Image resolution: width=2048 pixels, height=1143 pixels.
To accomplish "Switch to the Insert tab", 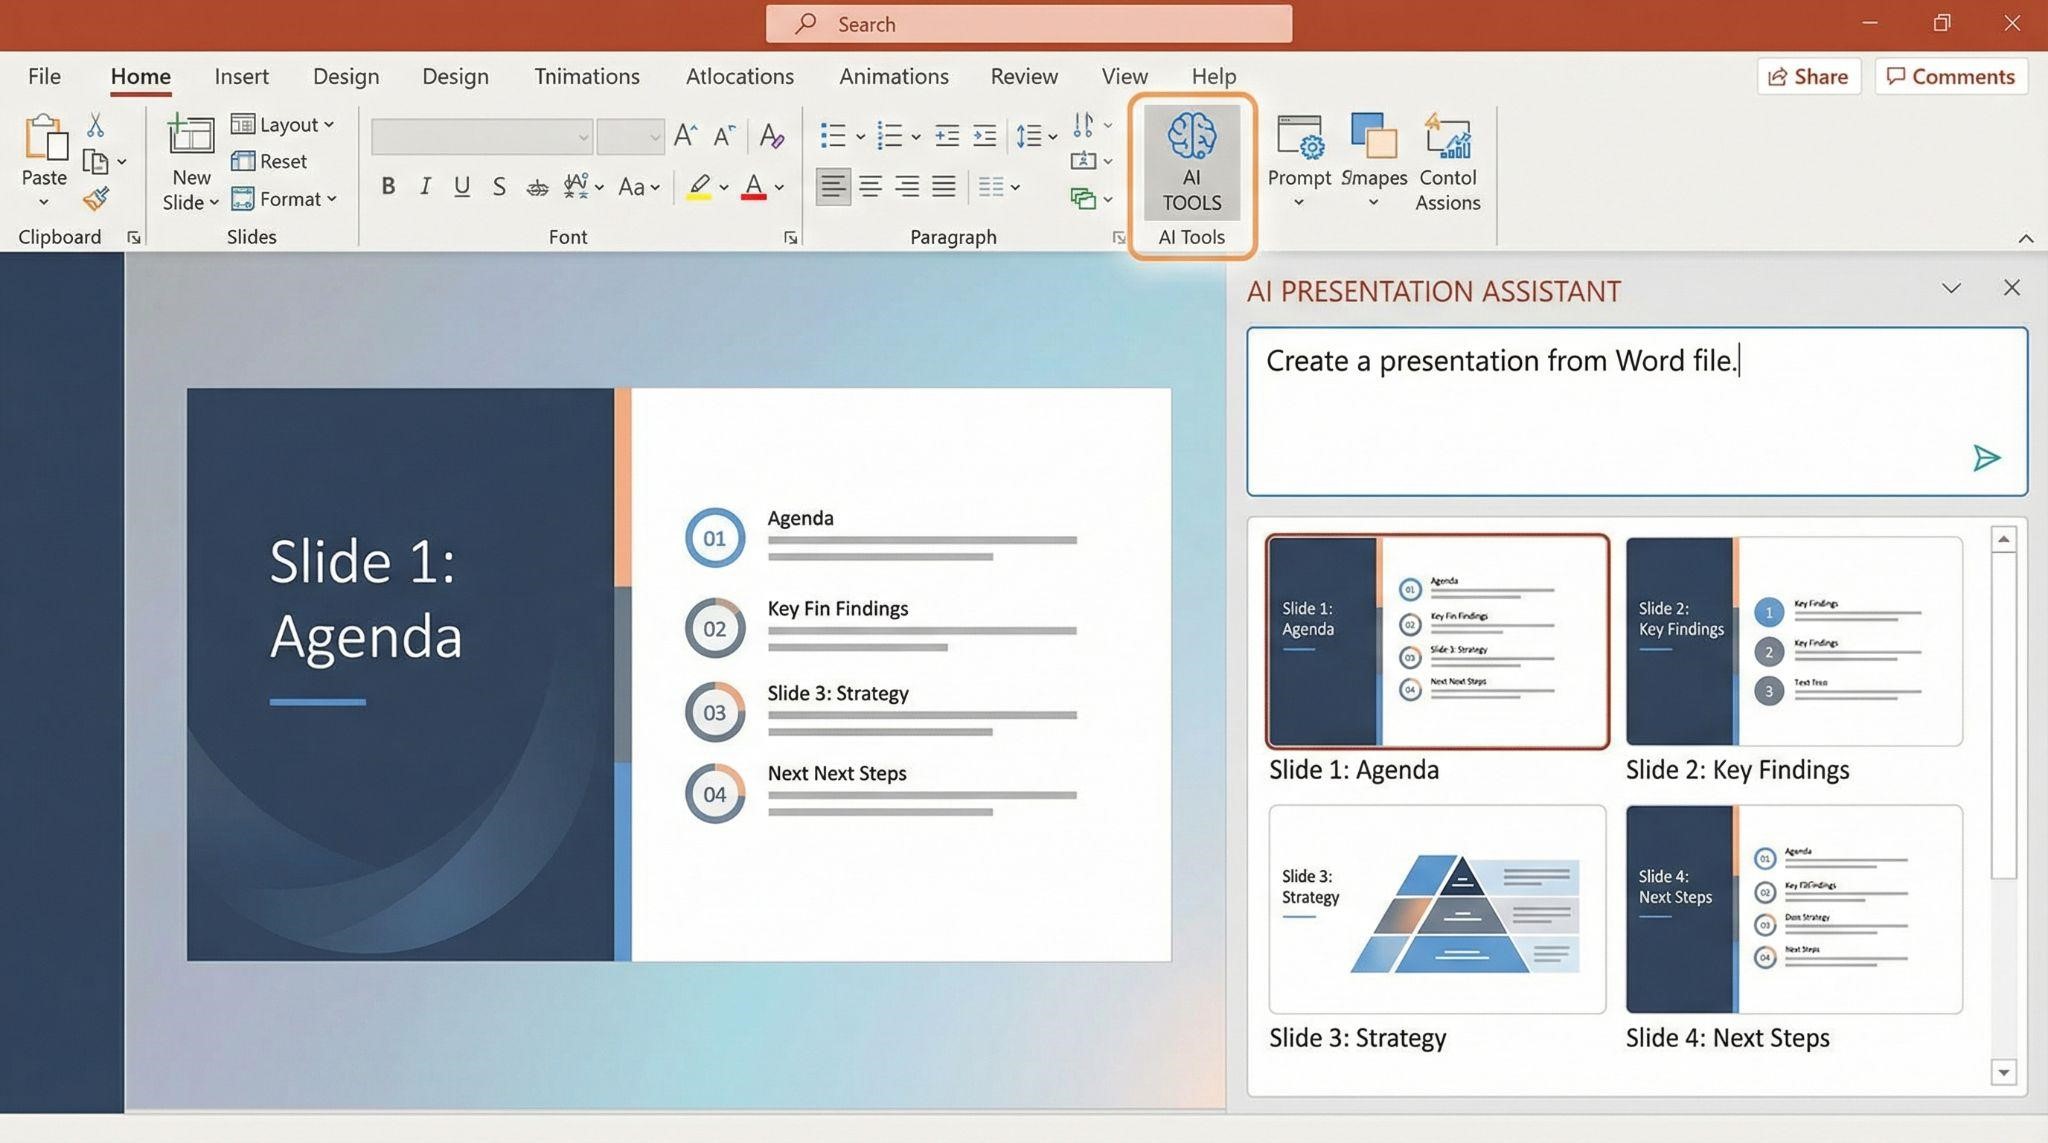I will tap(241, 76).
